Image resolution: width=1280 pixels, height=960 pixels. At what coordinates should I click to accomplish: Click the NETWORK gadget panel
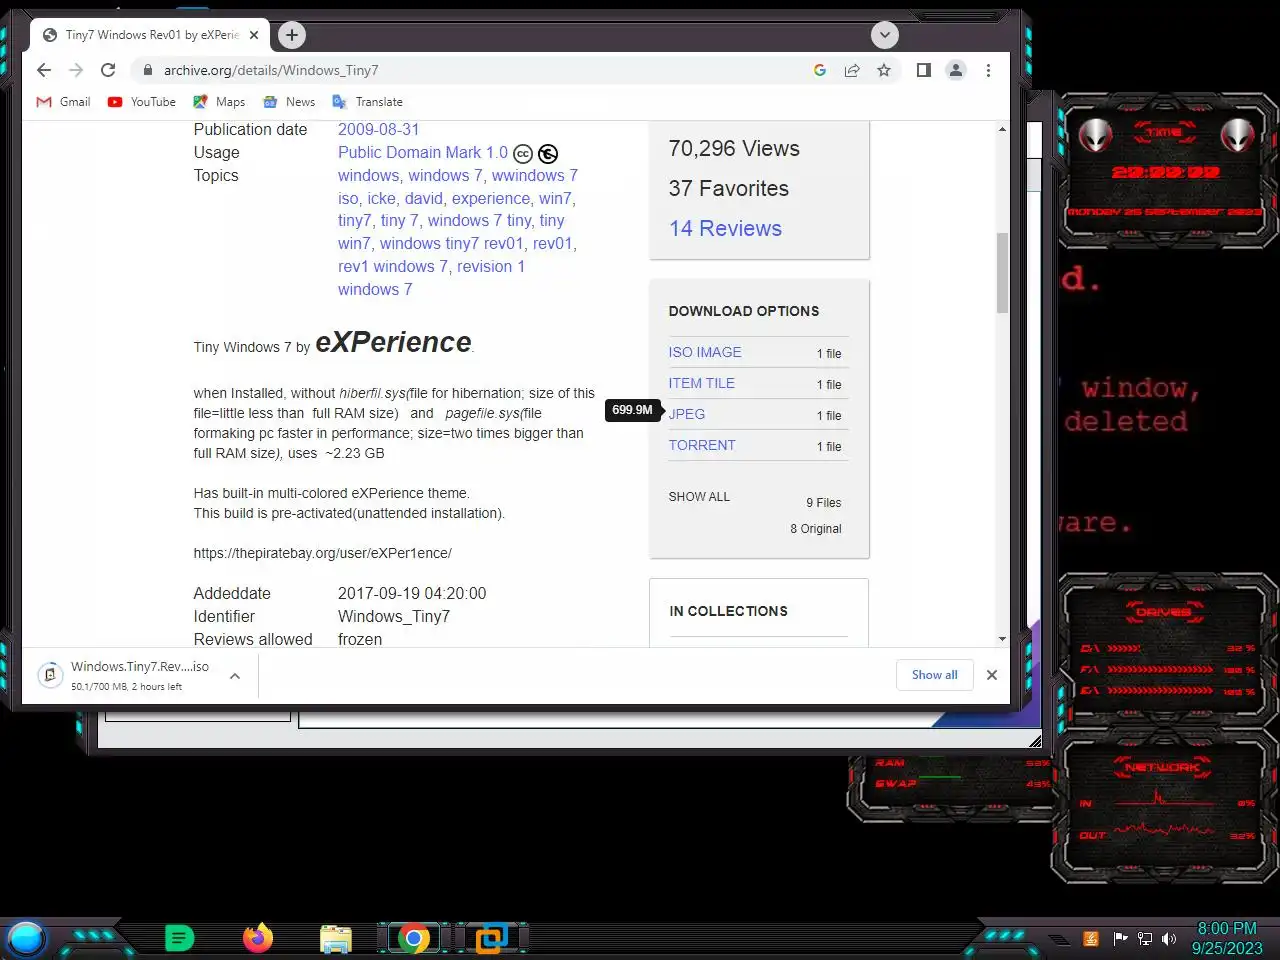click(x=1166, y=805)
